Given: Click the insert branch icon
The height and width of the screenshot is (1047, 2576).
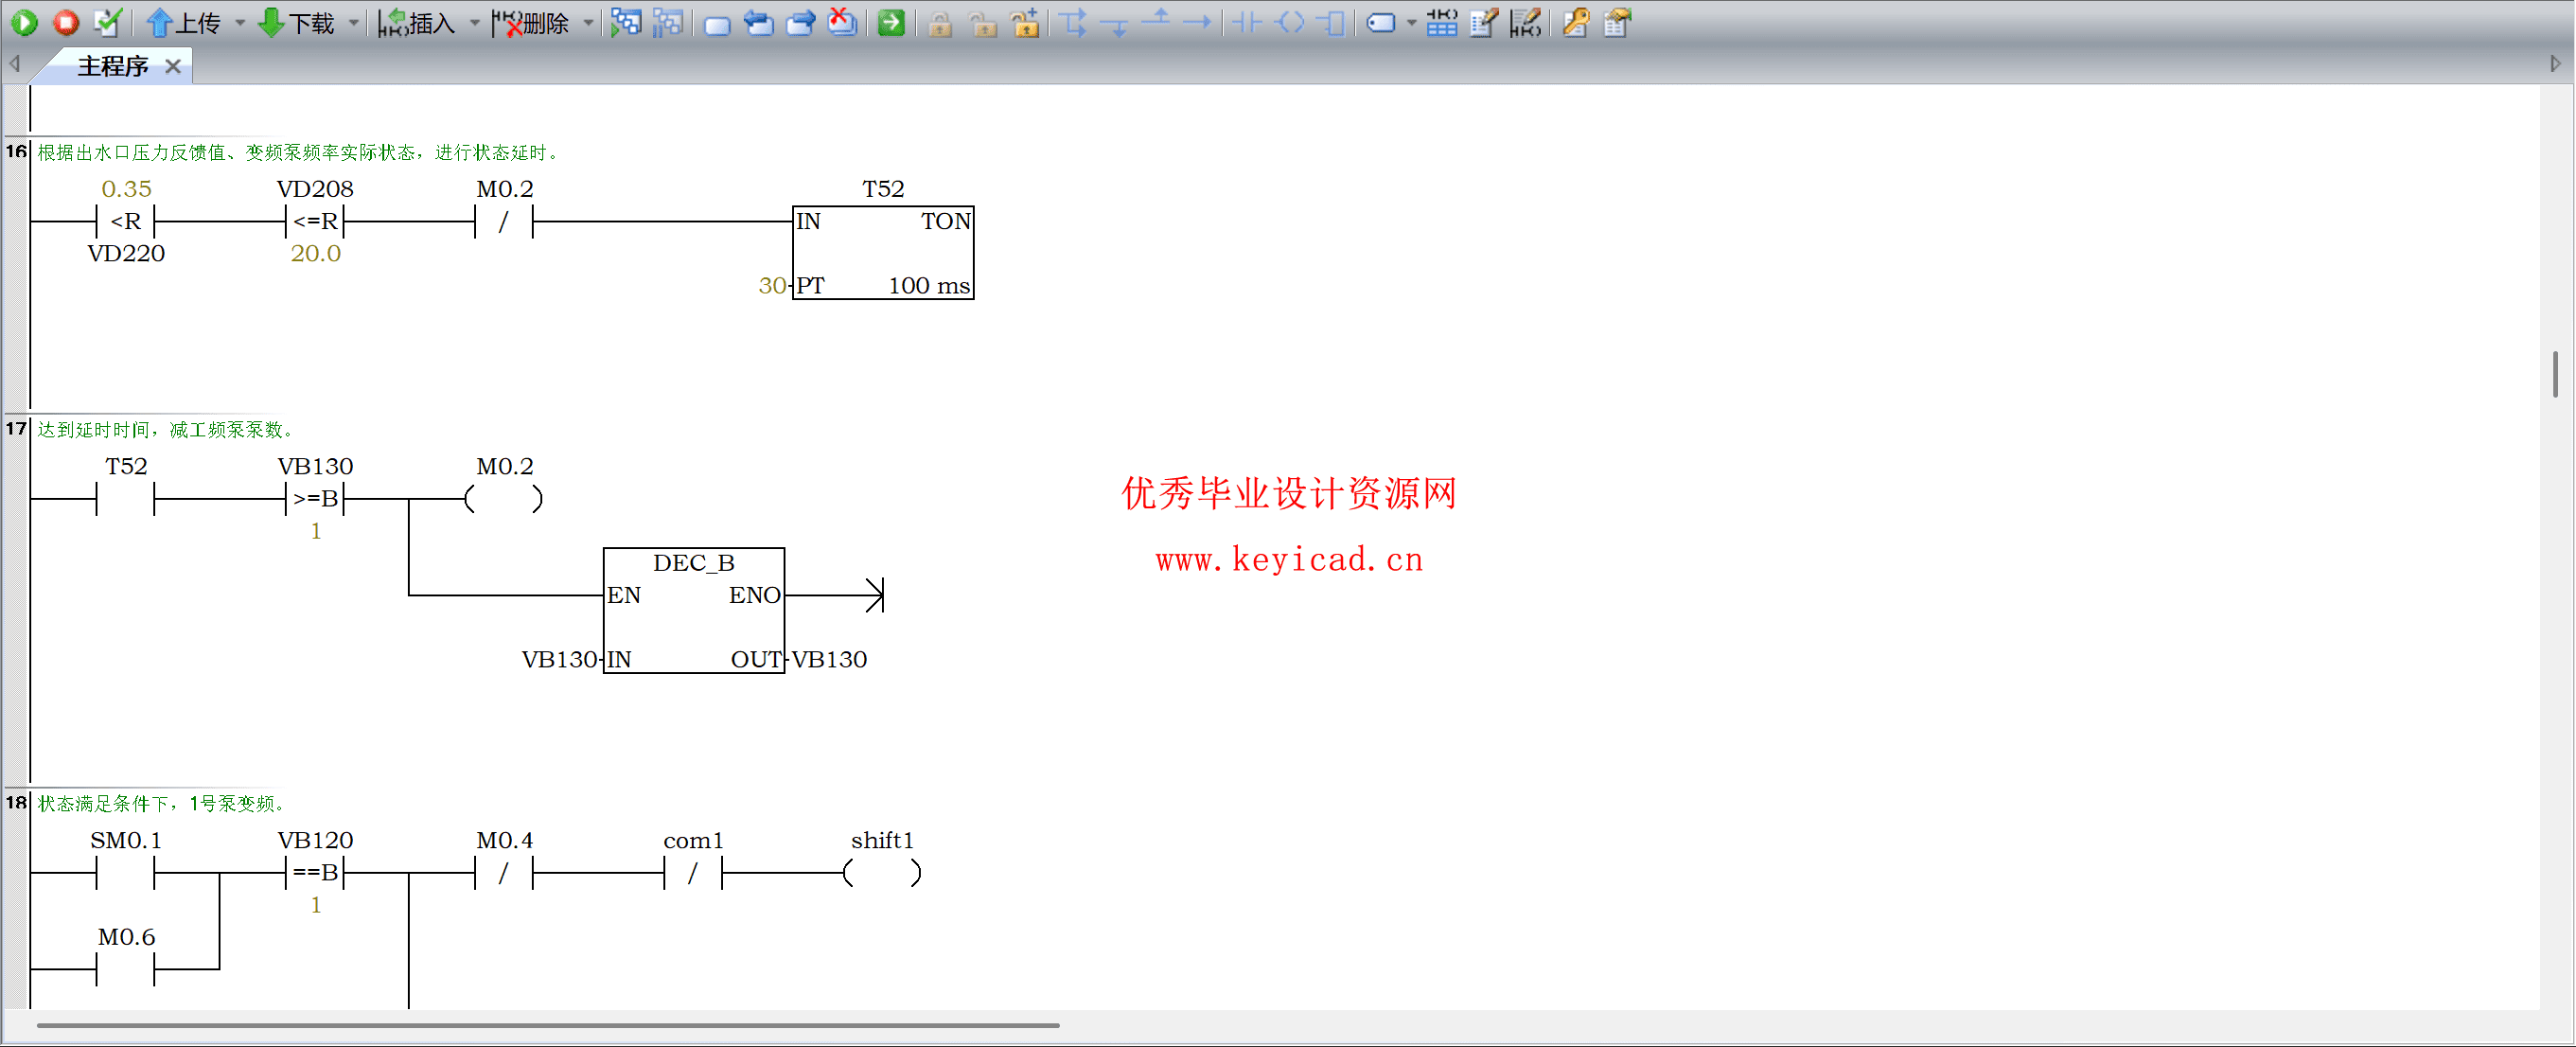Looking at the screenshot, I should tap(1074, 22).
